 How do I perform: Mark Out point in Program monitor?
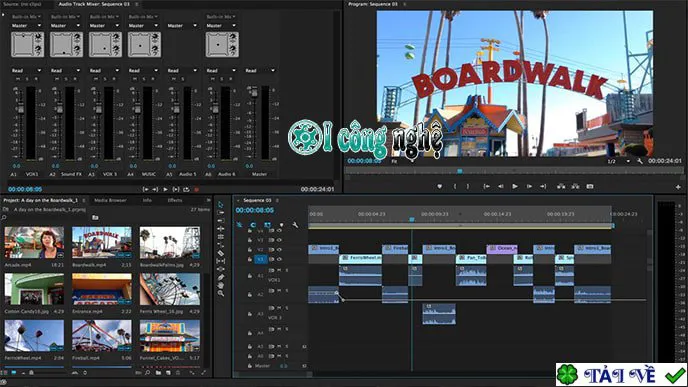click(x=468, y=186)
